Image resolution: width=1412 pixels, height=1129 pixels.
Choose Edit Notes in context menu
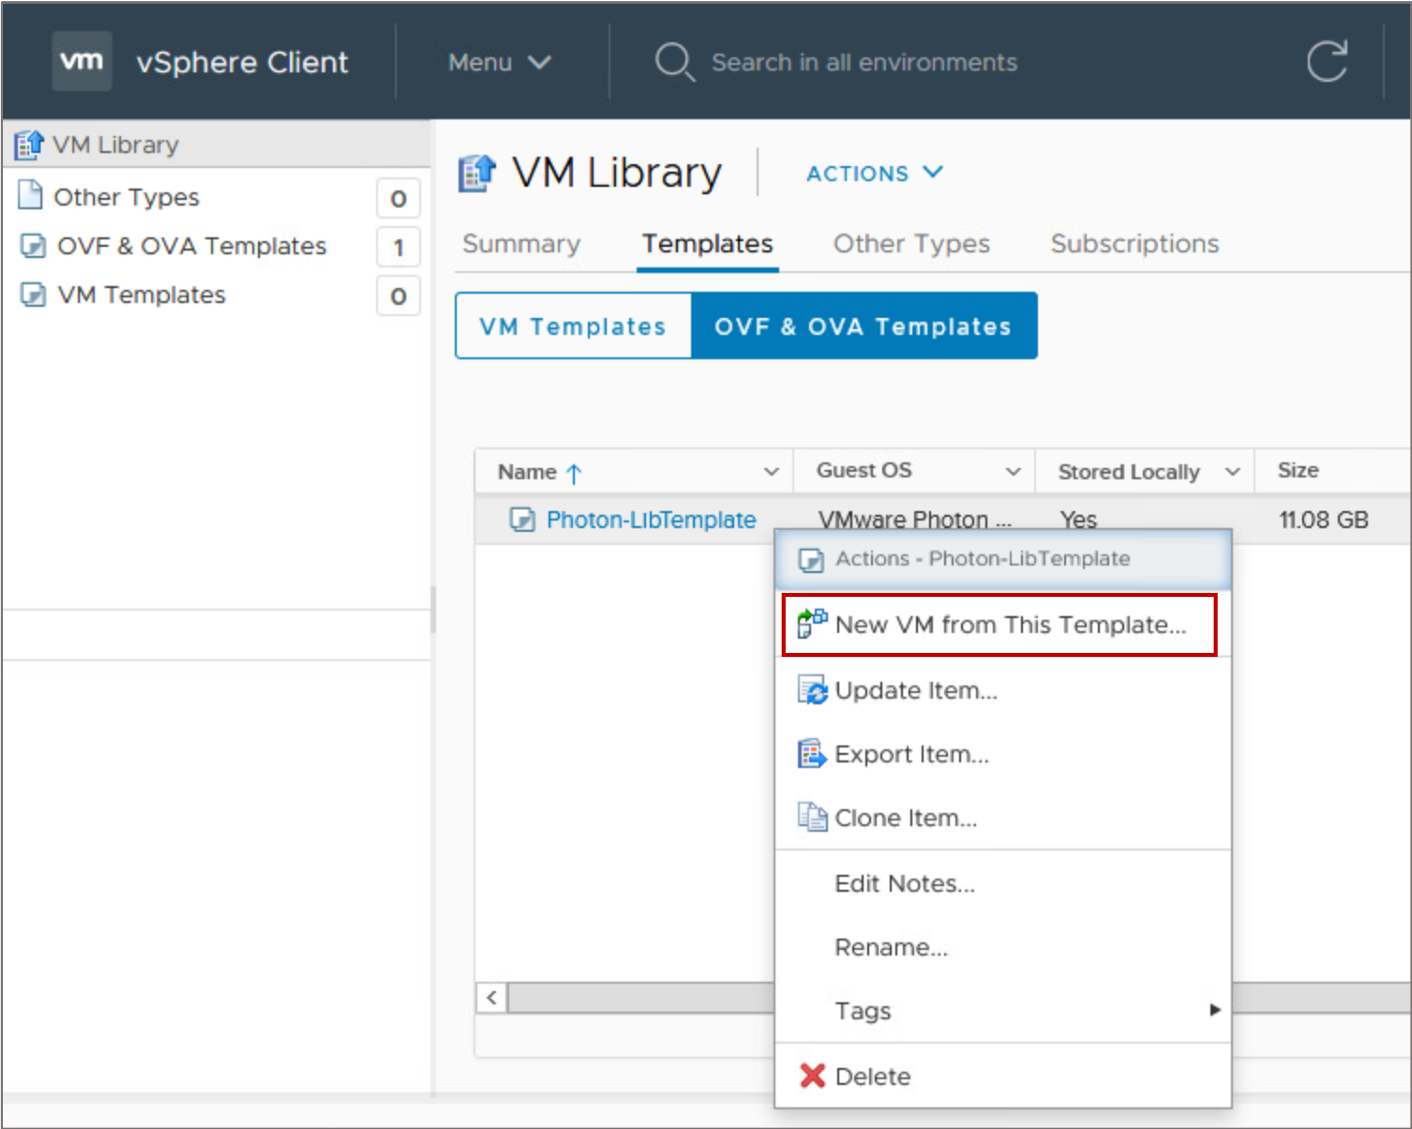1003,884
